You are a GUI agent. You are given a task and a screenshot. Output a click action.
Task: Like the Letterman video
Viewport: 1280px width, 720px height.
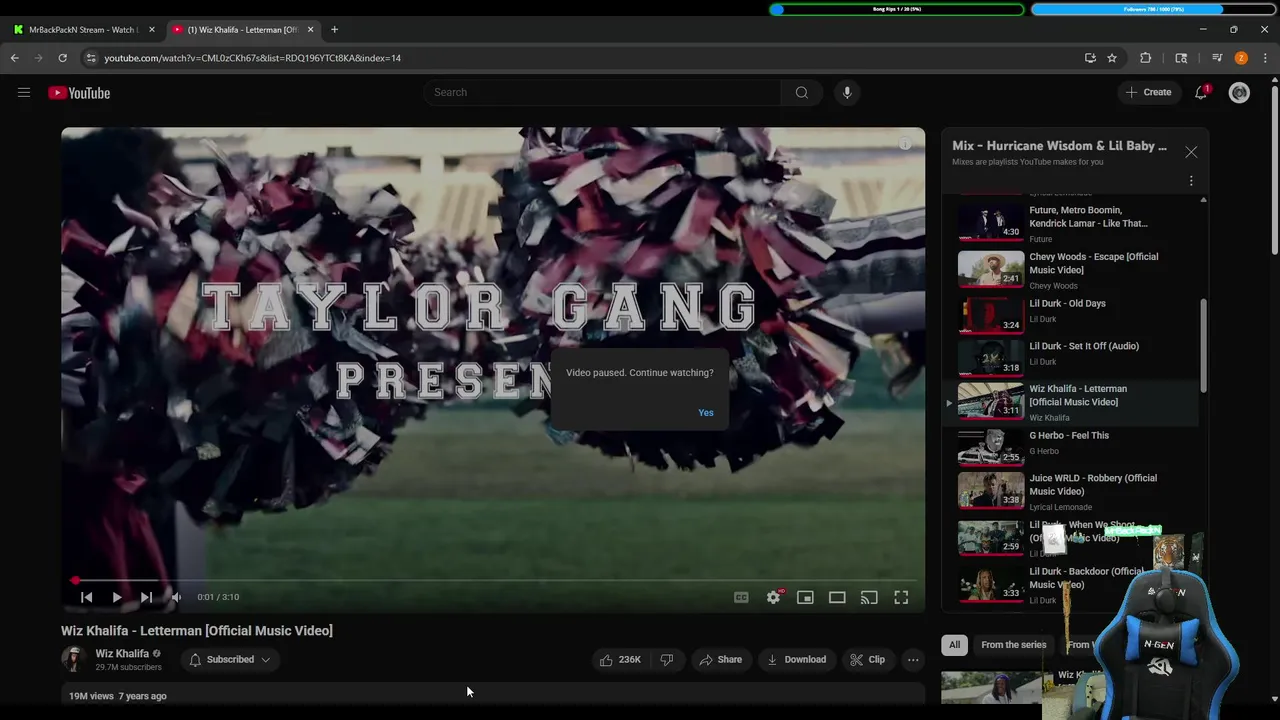(x=620, y=660)
